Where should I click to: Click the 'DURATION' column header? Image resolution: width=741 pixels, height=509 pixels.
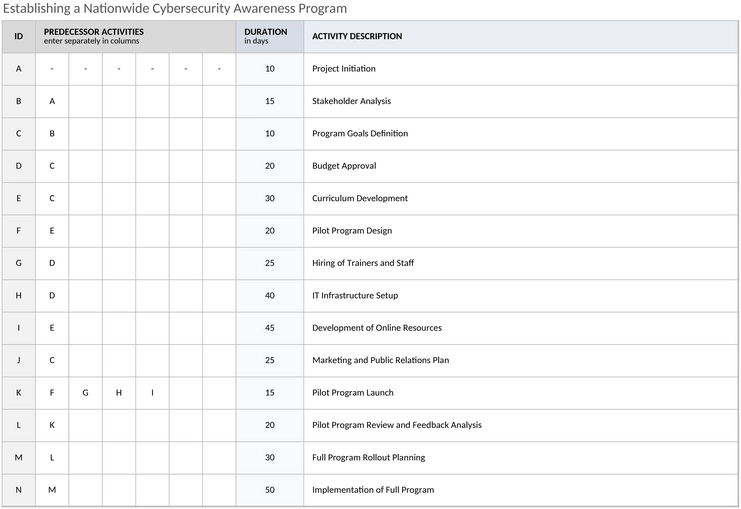270,36
